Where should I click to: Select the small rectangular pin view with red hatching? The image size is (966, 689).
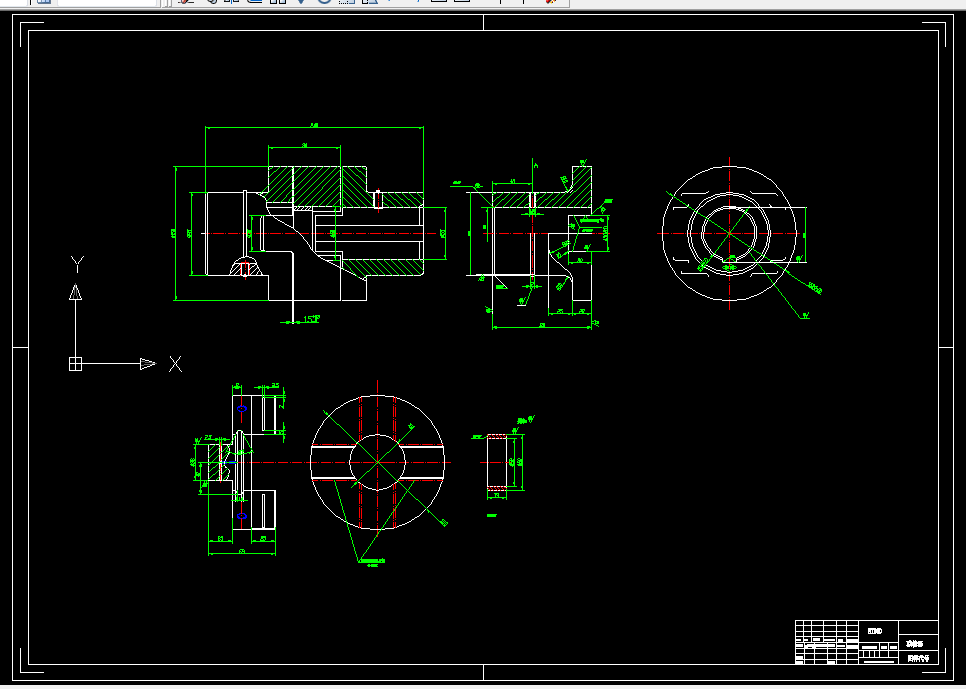pos(497,462)
